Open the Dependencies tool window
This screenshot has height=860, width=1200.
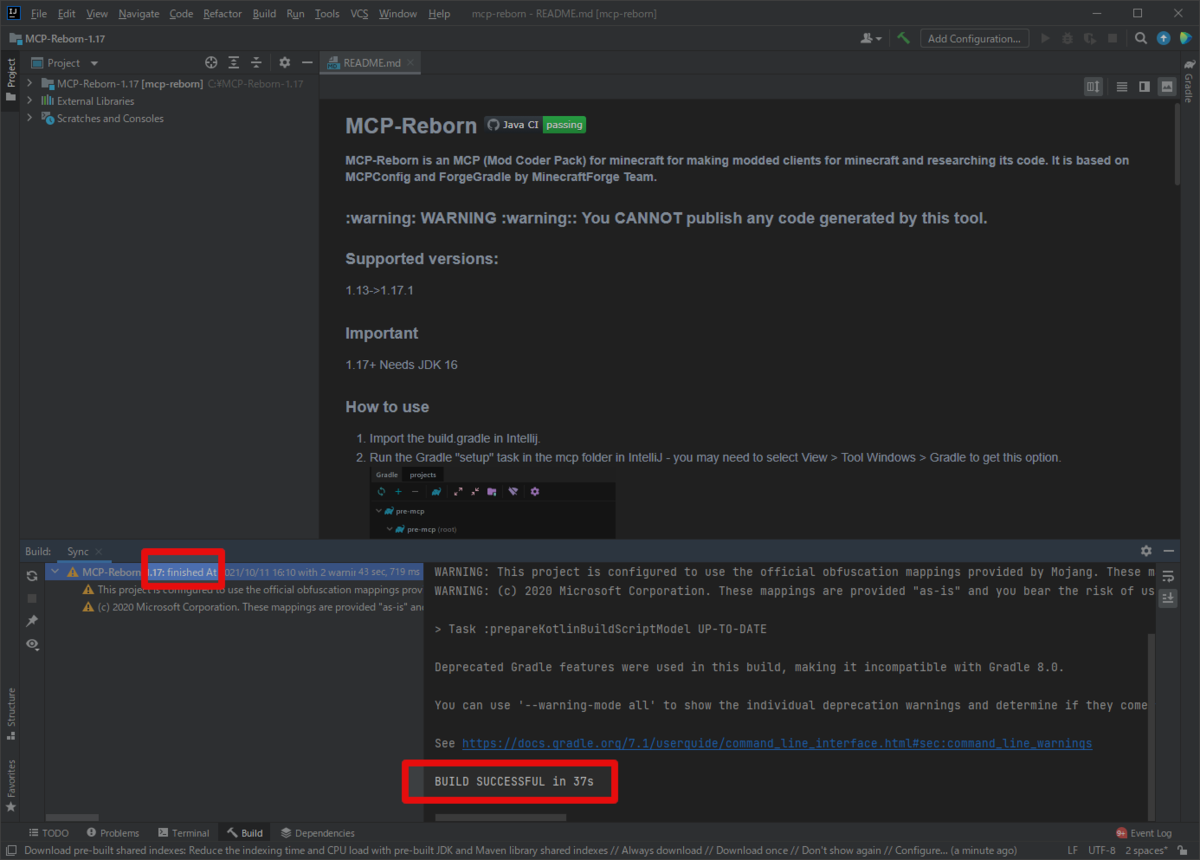point(317,833)
